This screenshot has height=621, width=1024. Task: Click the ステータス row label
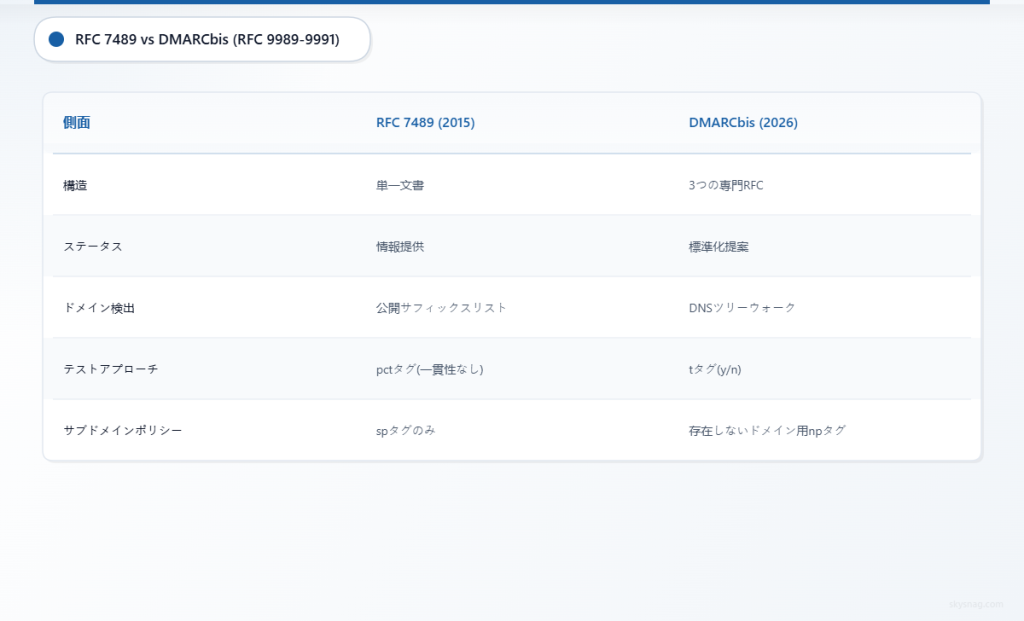tap(93, 247)
